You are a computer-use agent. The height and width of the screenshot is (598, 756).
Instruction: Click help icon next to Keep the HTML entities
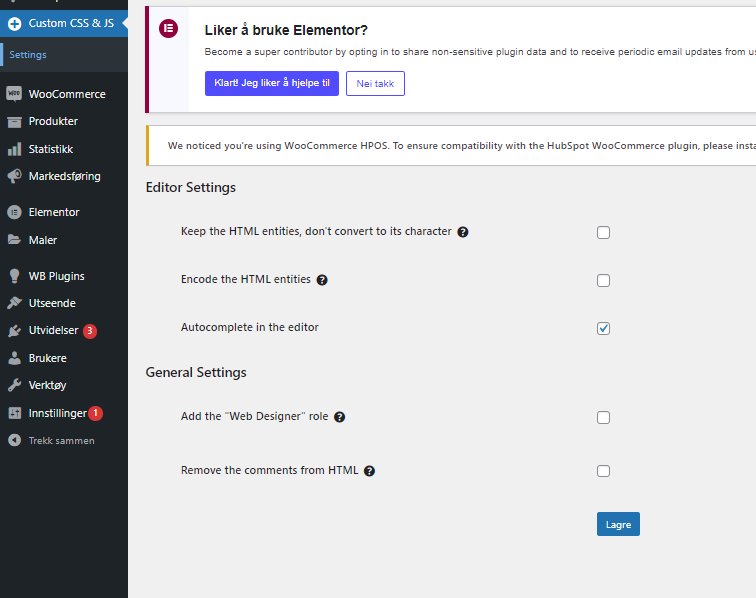click(x=463, y=232)
